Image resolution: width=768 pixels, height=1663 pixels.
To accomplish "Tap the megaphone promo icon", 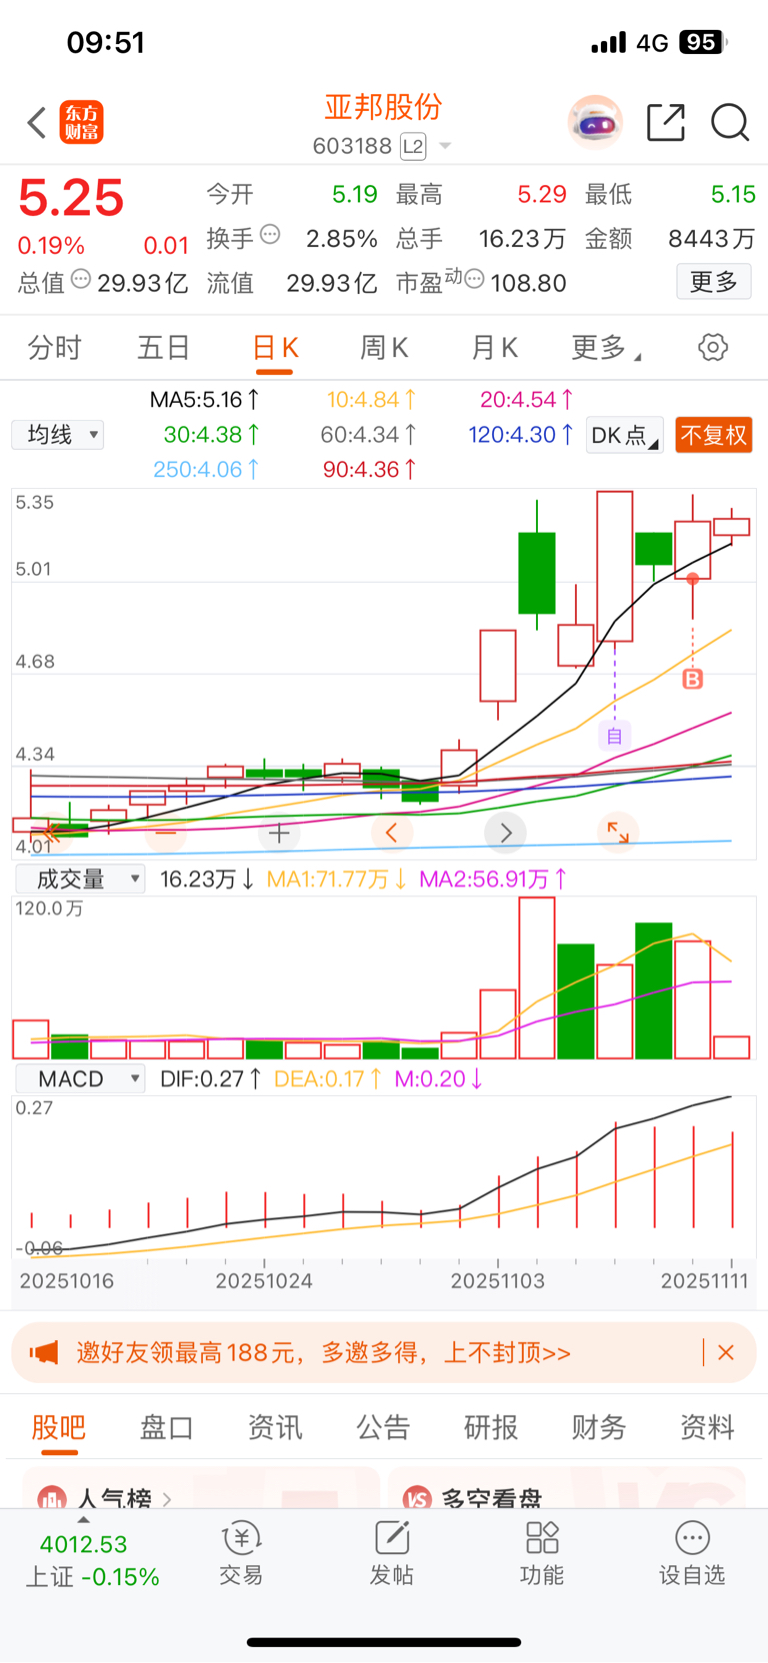I will [x=44, y=1353].
